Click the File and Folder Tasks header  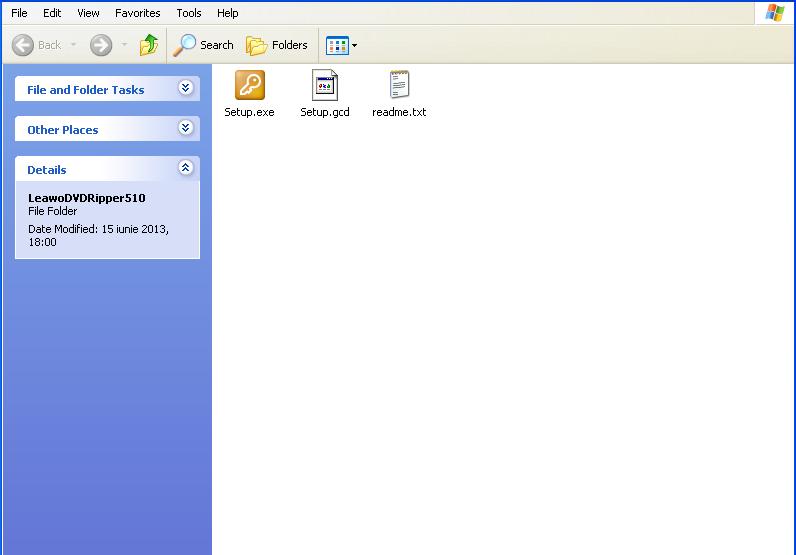click(x=108, y=89)
